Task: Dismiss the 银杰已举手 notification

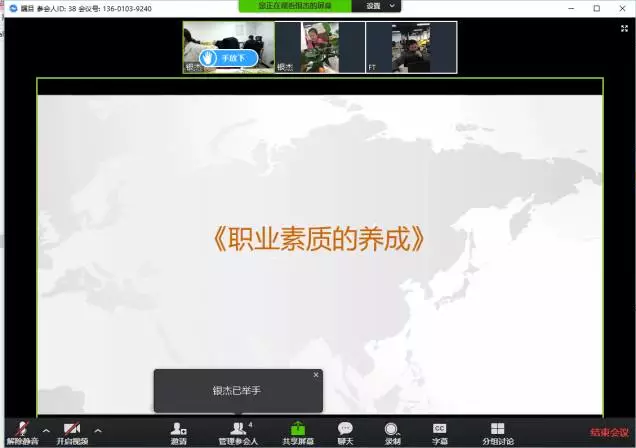Action: point(316,375)
